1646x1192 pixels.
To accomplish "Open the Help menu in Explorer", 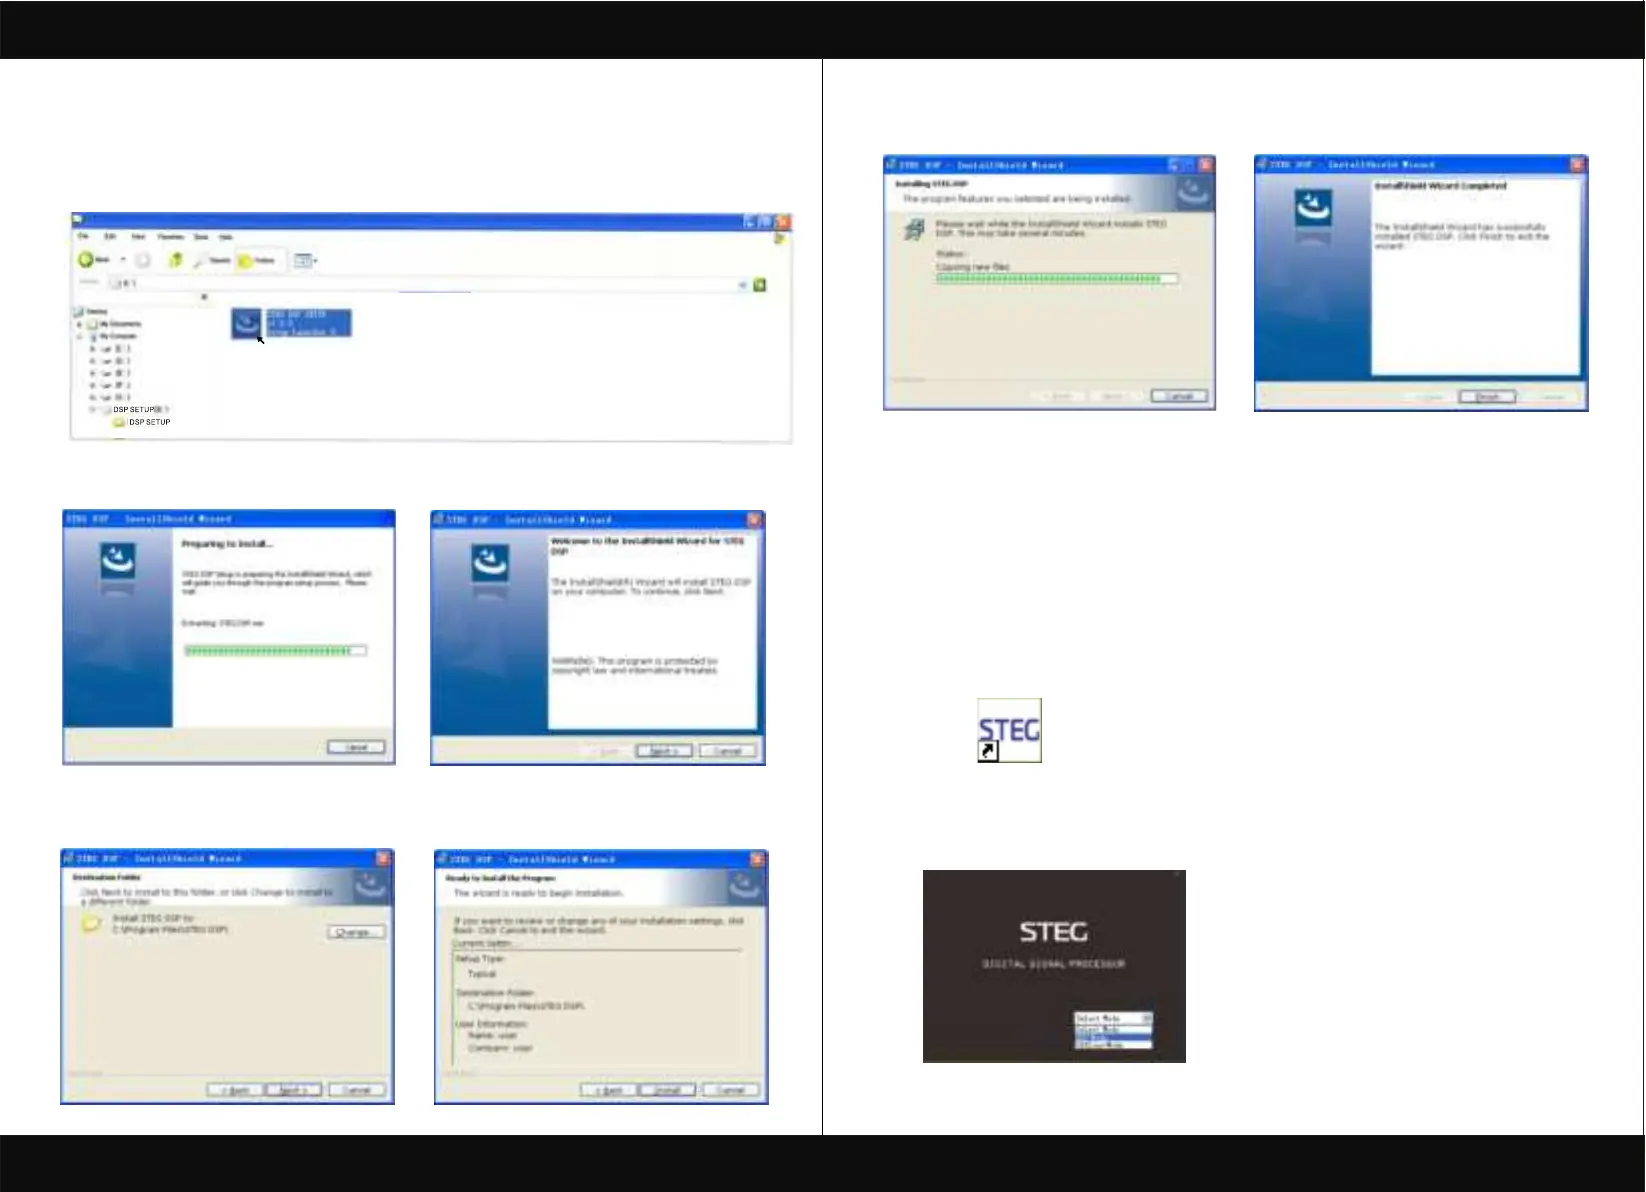I will pyautogui.click(x=226, y=237).
